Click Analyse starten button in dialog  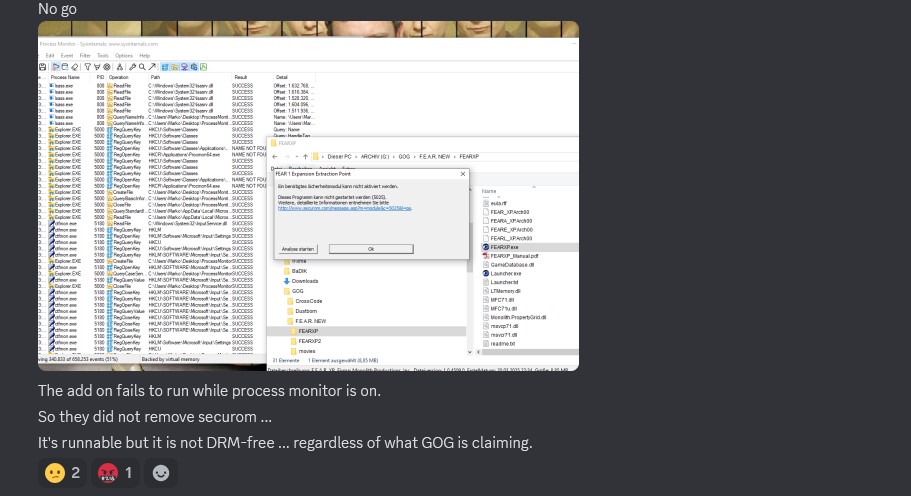pyautogui.click(x=298, y=249)
